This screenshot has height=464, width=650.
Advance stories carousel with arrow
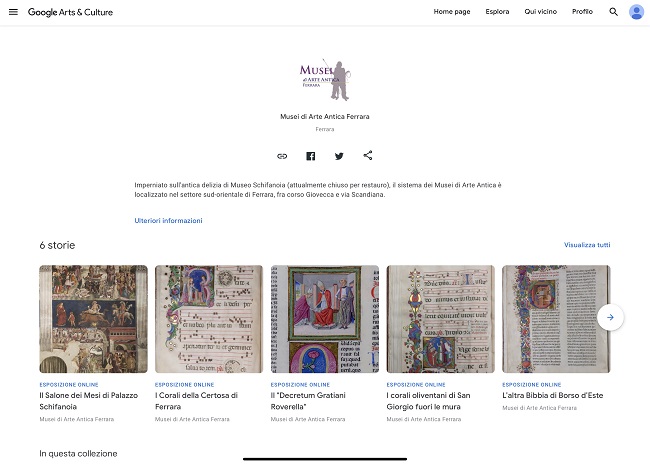pos(610,318)
